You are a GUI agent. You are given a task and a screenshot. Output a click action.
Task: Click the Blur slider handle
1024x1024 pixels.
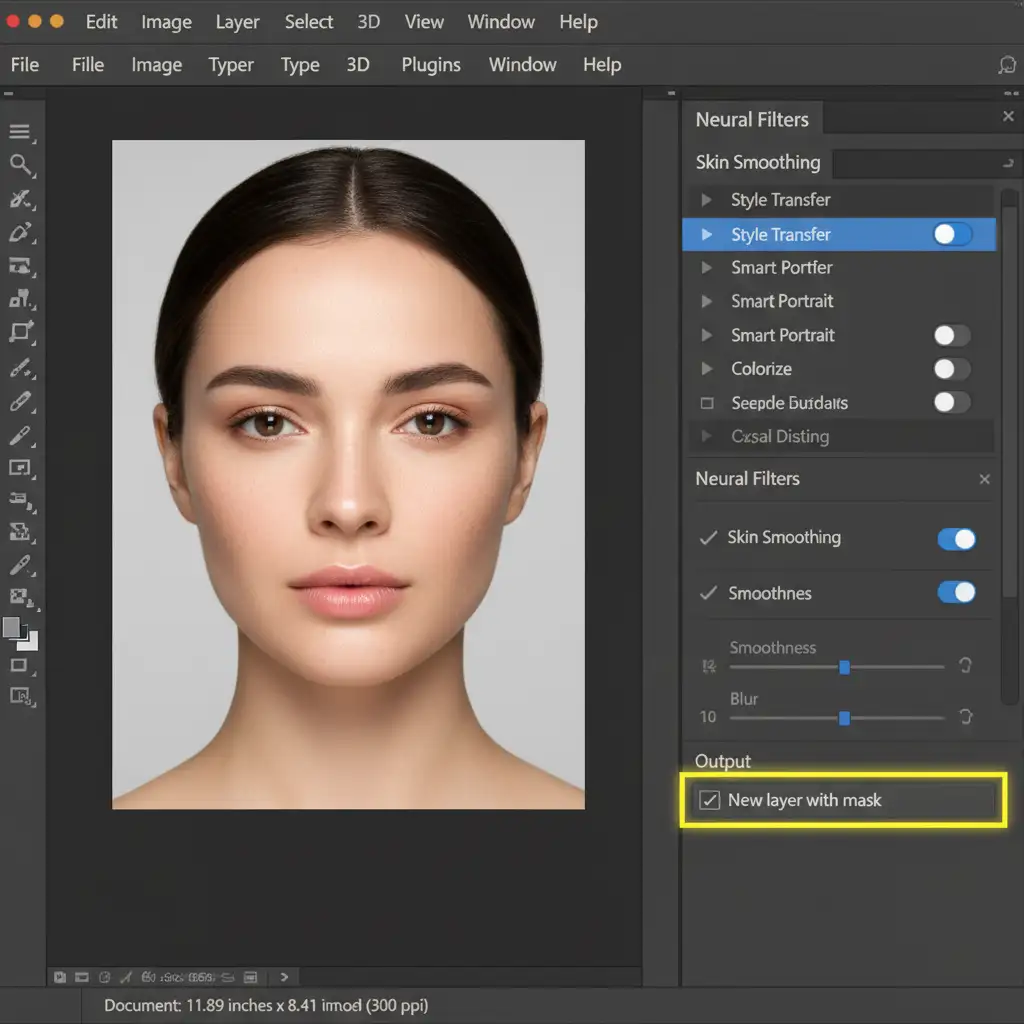click(x=845, y=717)
